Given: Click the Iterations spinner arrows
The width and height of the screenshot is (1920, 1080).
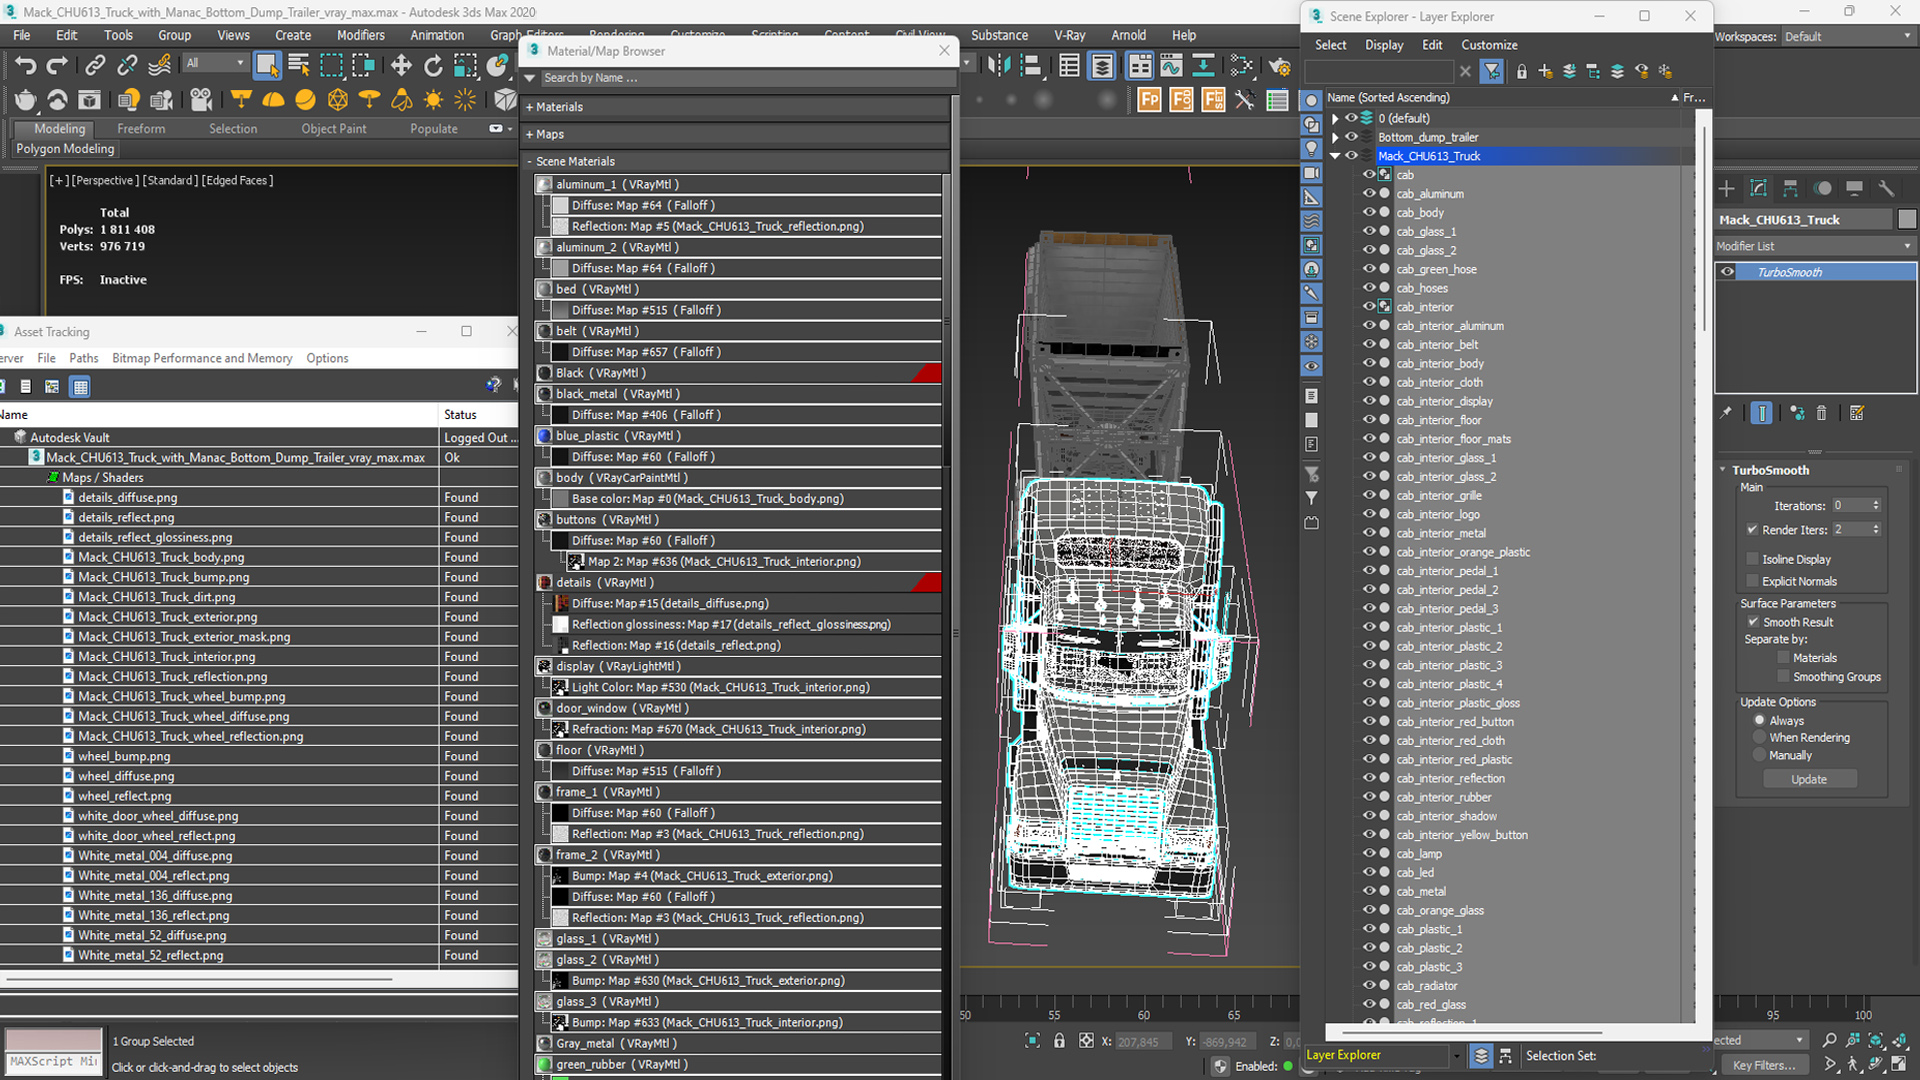Looking at the screenshot, I should [1876, 506].
